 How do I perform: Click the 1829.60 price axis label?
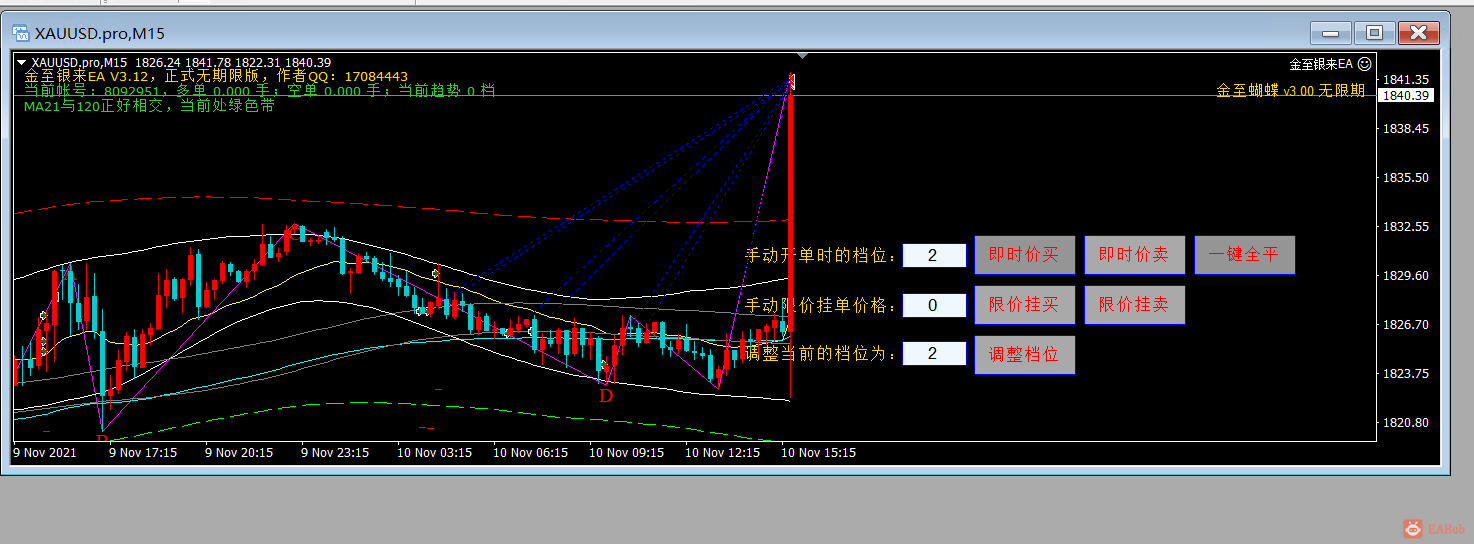(x=1404, y=276)
